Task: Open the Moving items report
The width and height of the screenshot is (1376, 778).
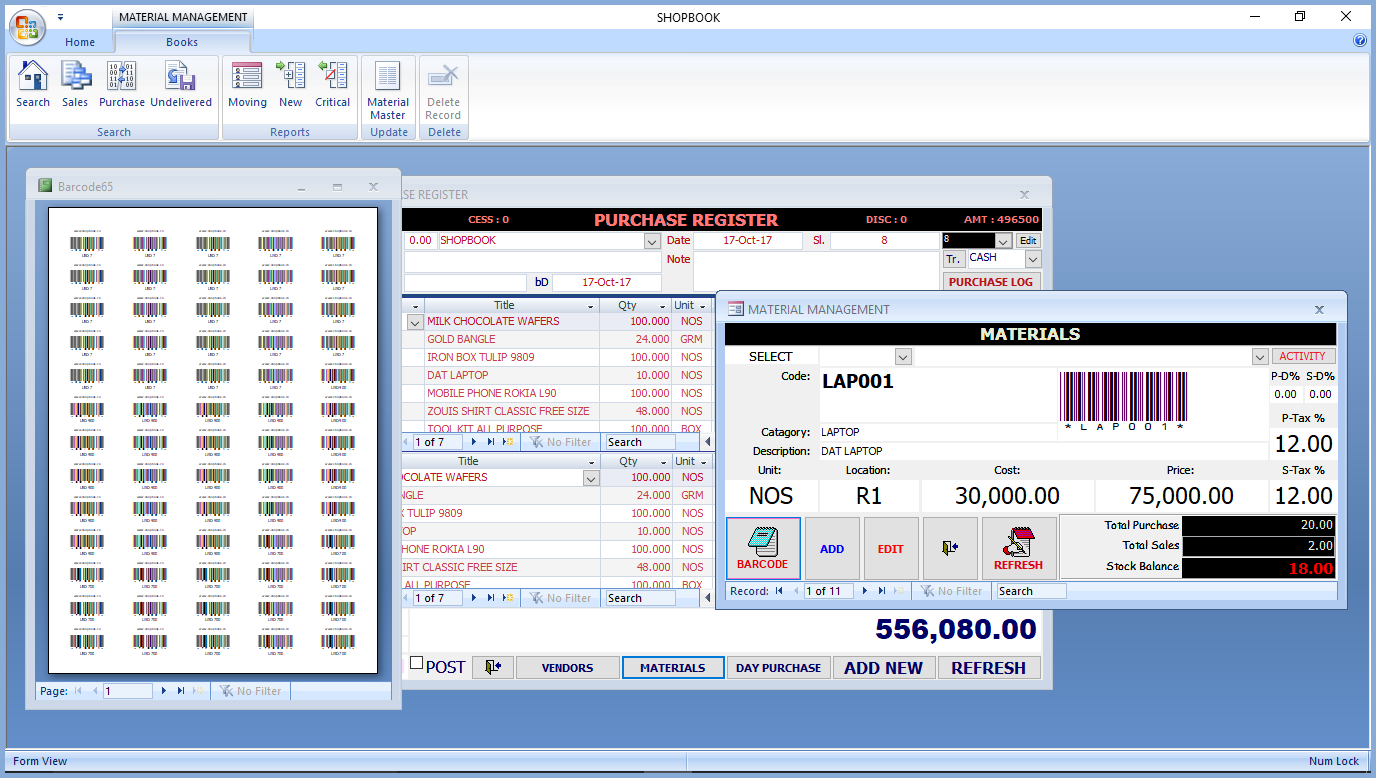Action: pyautogui.click(x=247, y=84)
